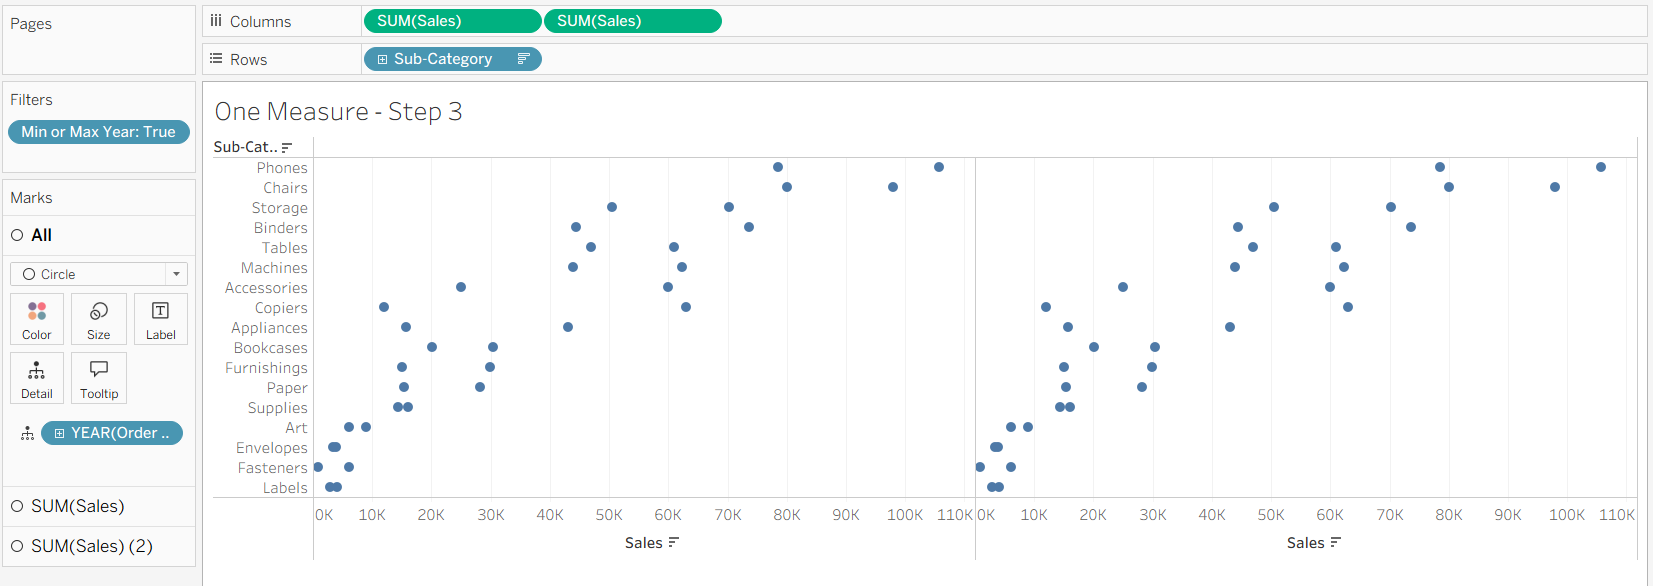The image size is (1653, 586).
Task: Click the One Measure - Step 3 title
Action: [x=338, y=112]
